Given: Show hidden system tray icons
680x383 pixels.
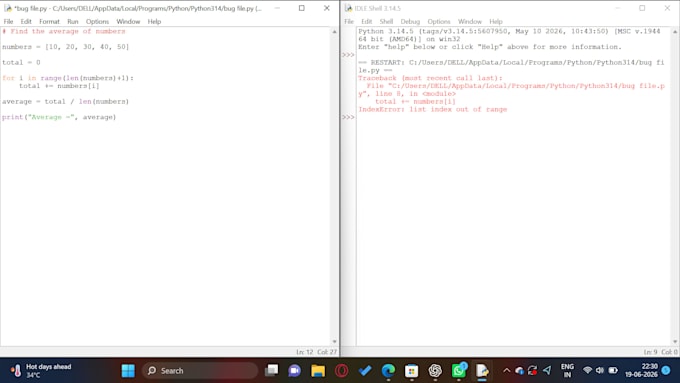Looking at the screenshot, I should coord(506,370).
